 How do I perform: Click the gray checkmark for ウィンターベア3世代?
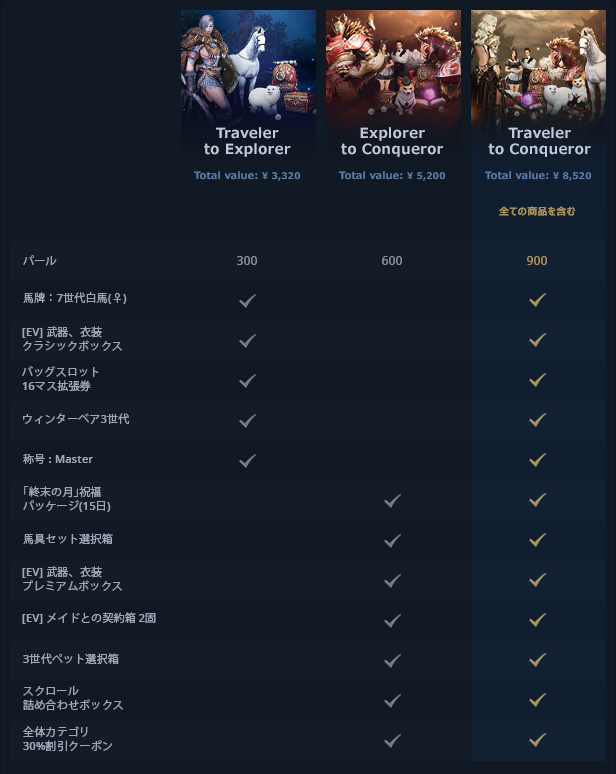click(247, 421)
